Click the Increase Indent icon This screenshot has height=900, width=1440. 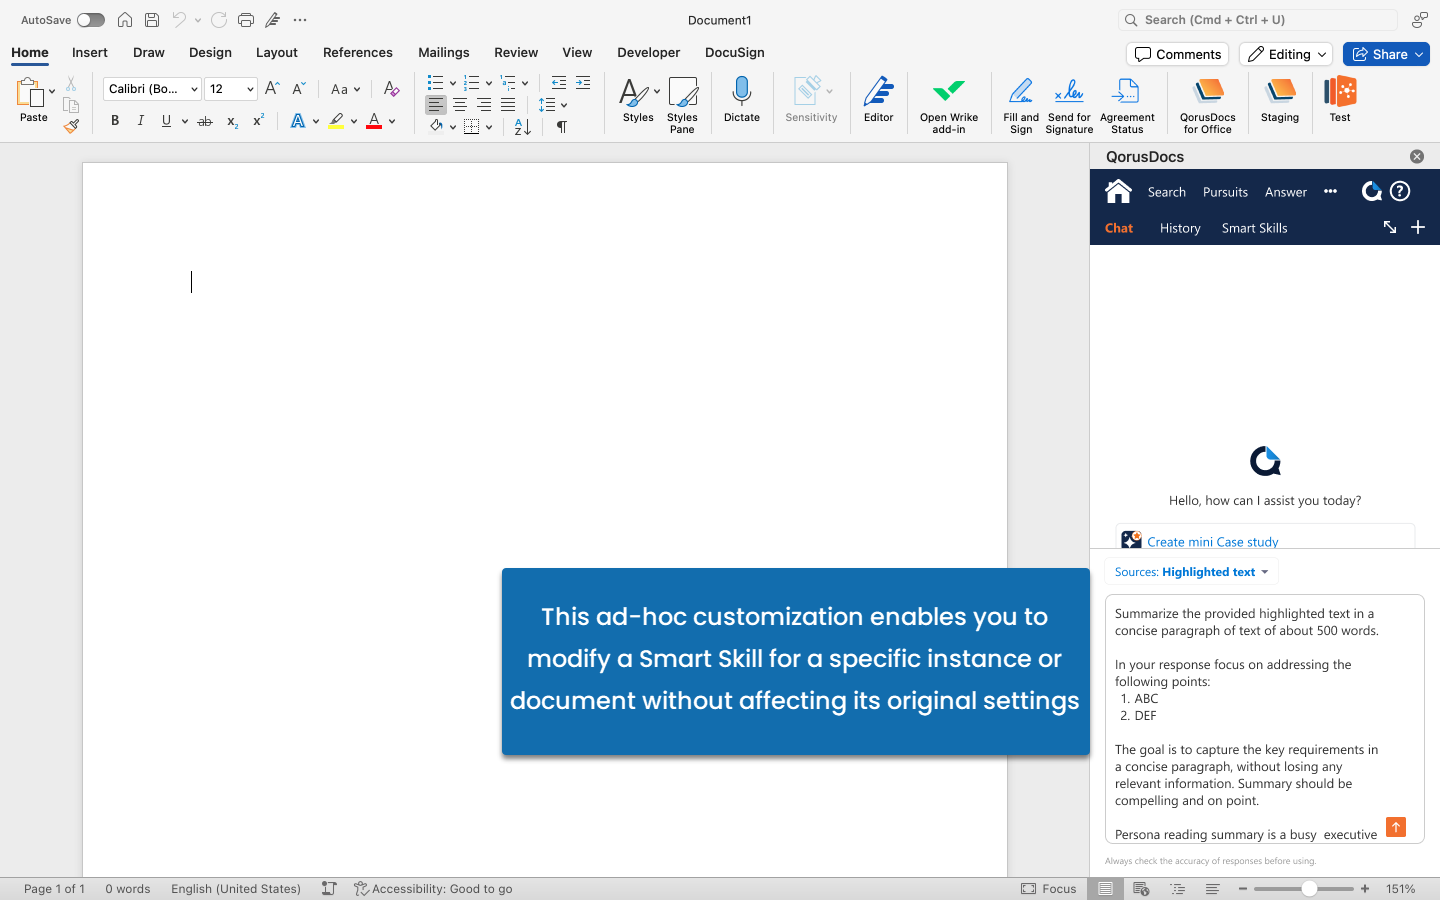point(583,83)
